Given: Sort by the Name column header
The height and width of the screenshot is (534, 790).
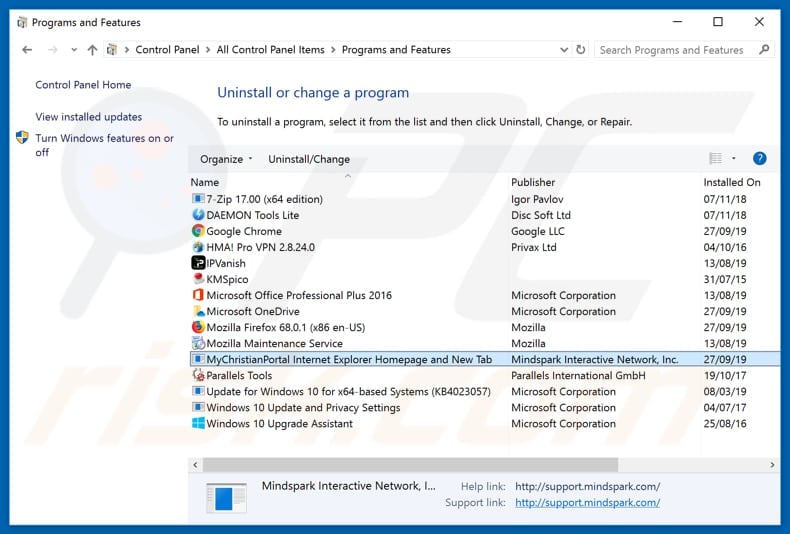Looking at the screenshot, I should click(205, 182).
